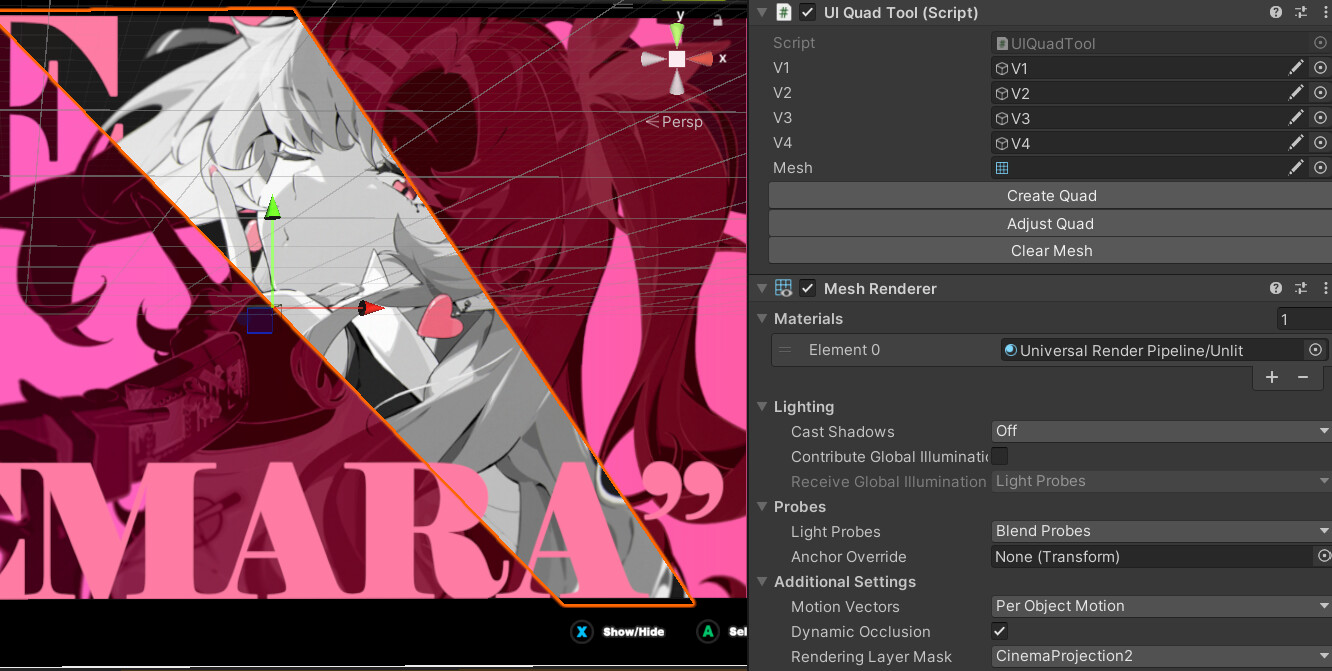This screenshot has height=671, width=1332.
Task: Click the UI Quad Tool script icon
Action: click(784, 12)
